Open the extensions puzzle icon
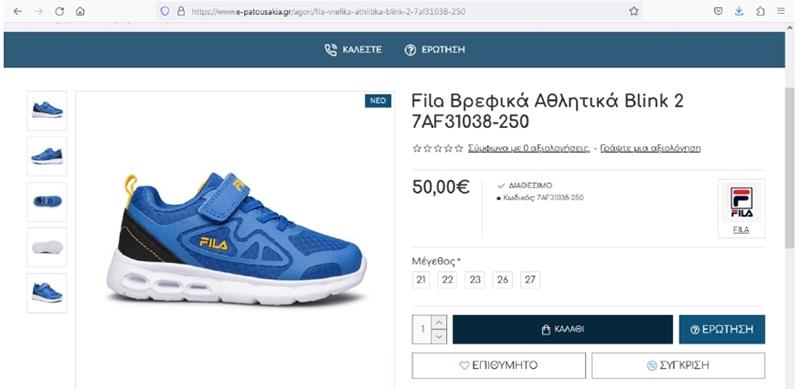 [760, 11]
